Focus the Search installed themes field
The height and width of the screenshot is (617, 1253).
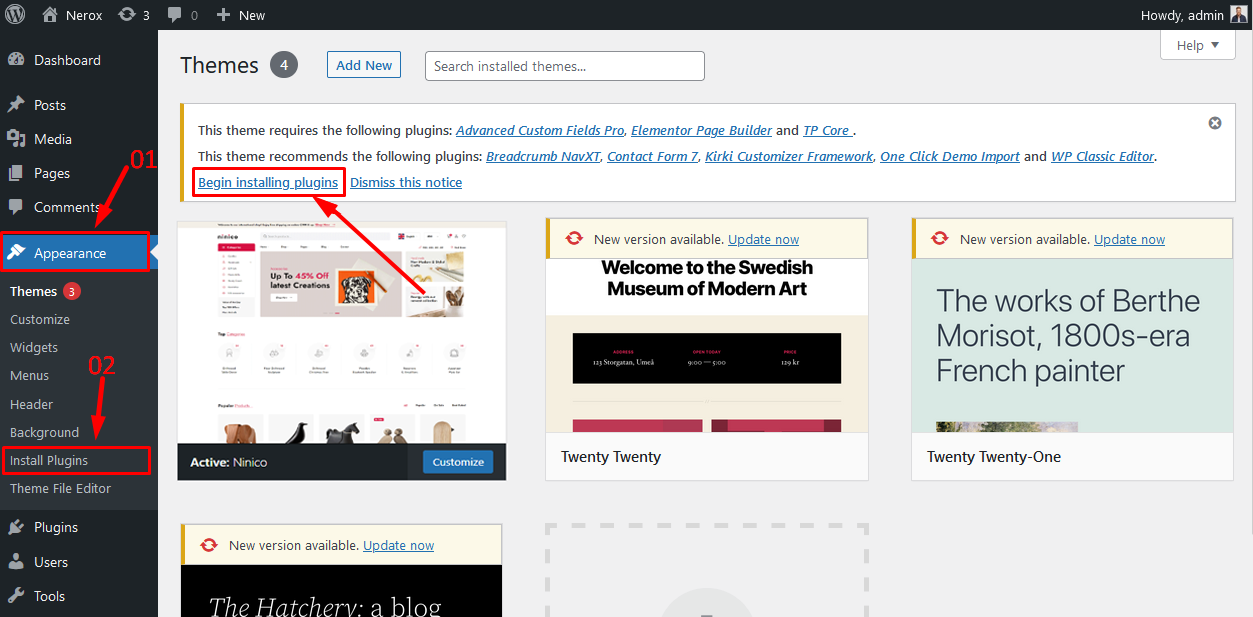565,66
